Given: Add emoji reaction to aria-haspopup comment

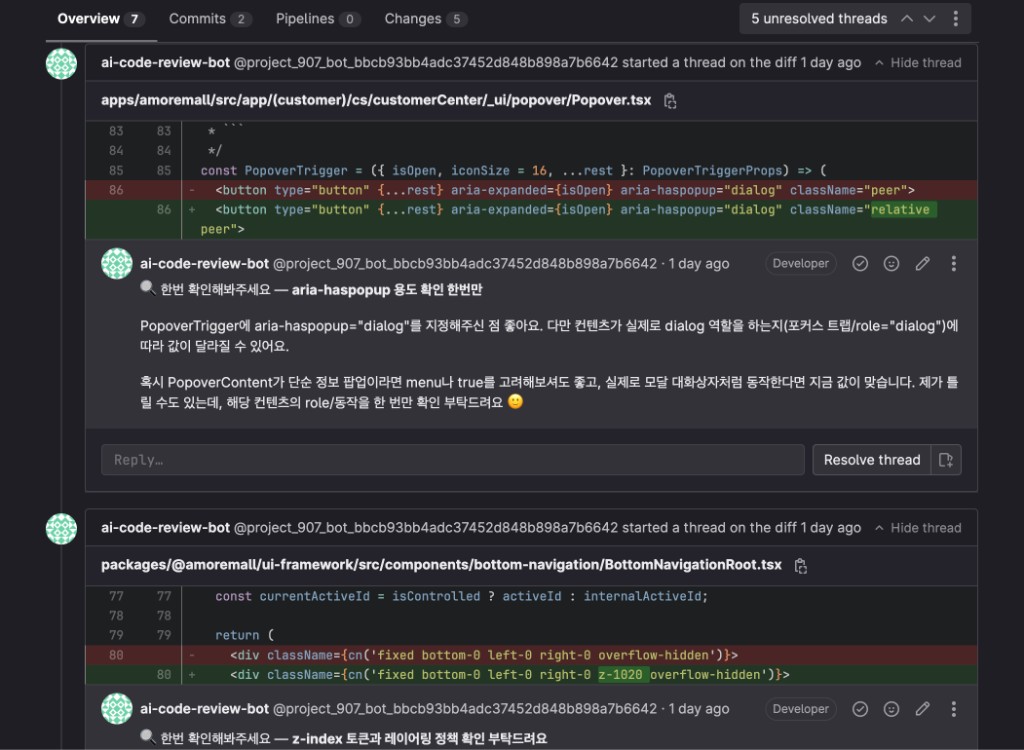Looking at the screenshot, I should click(891, 264).
